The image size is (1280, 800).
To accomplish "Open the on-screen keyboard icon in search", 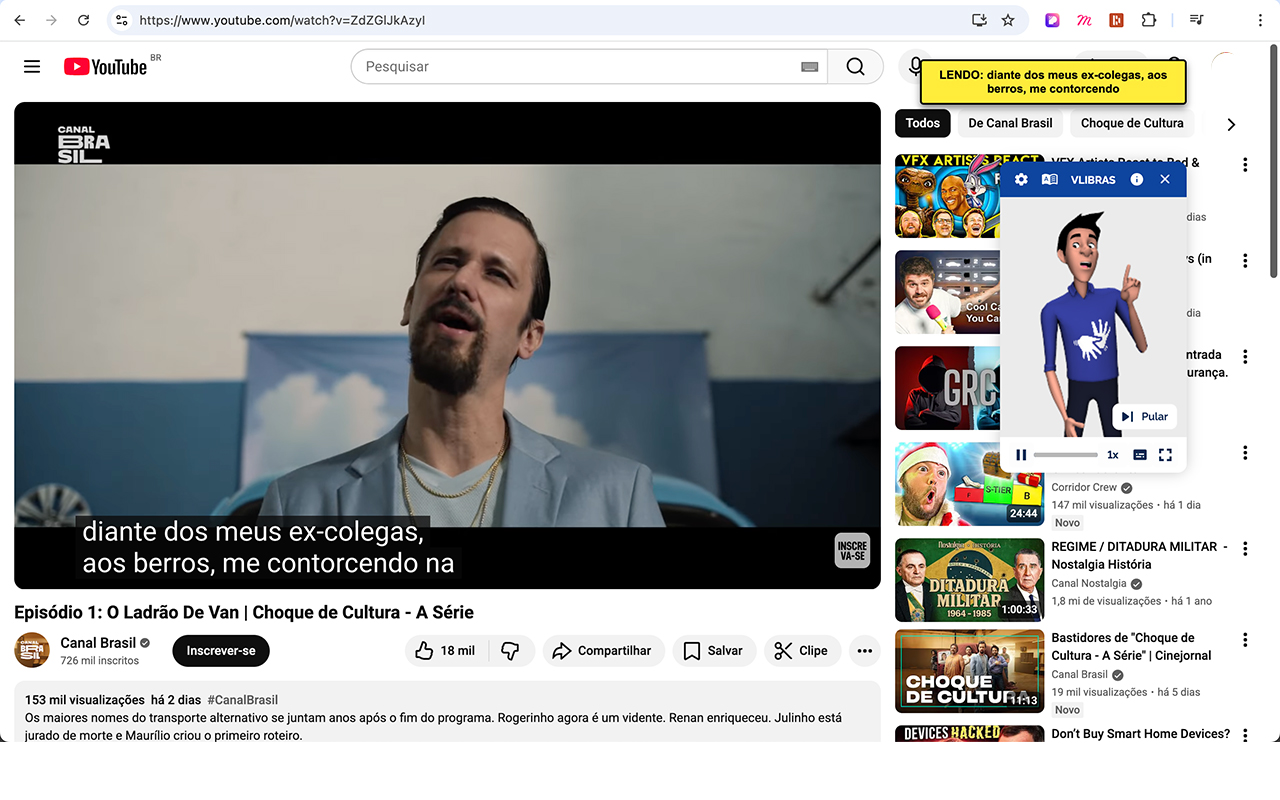I will point(810,67).
